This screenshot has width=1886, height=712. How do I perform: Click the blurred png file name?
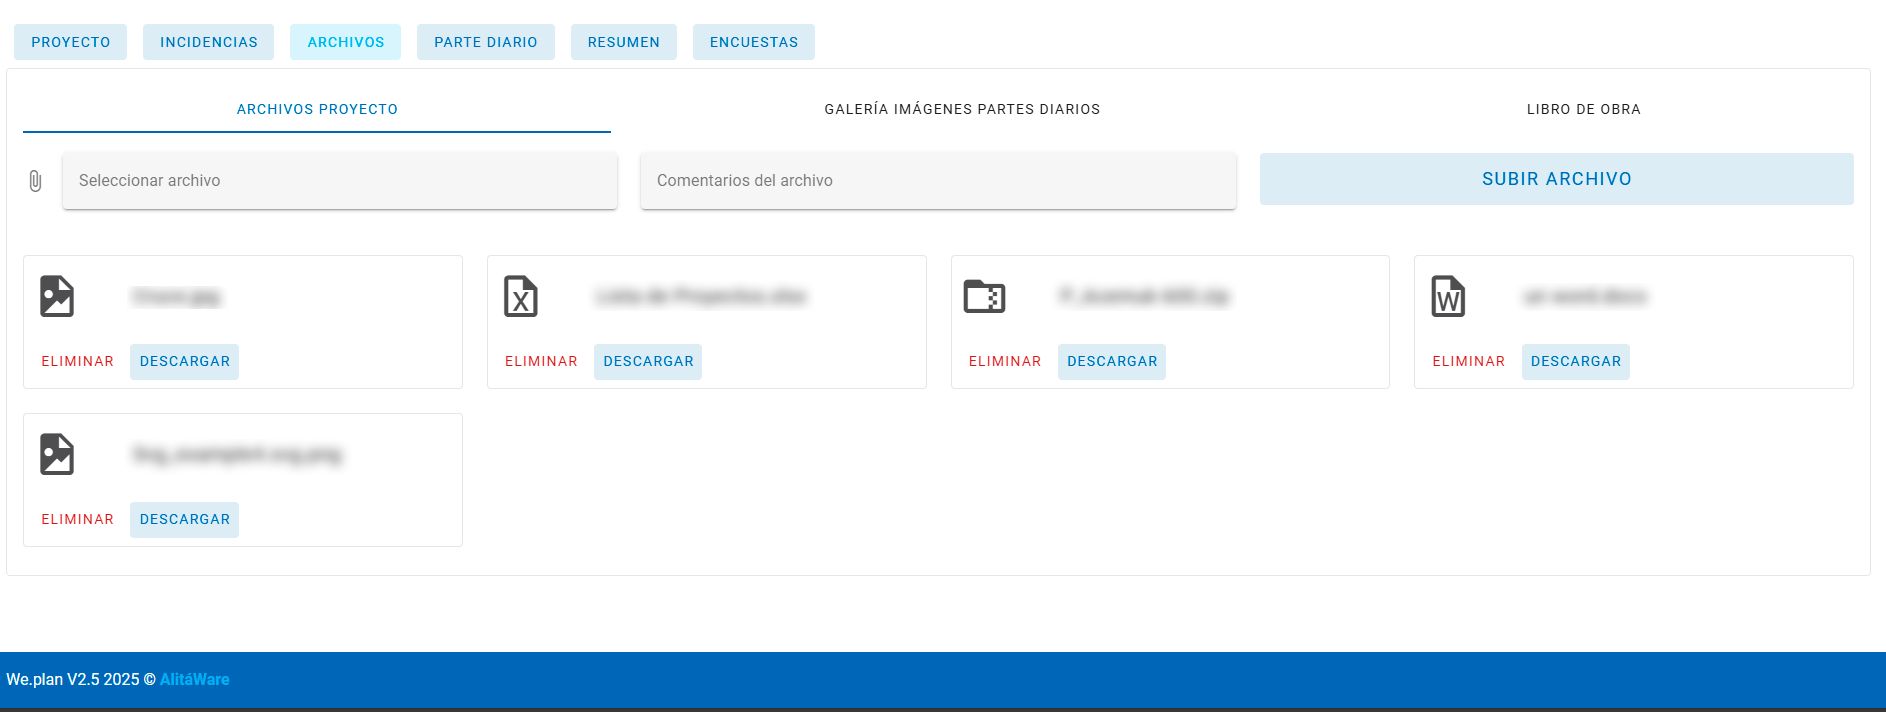click(x=236, y=455)
